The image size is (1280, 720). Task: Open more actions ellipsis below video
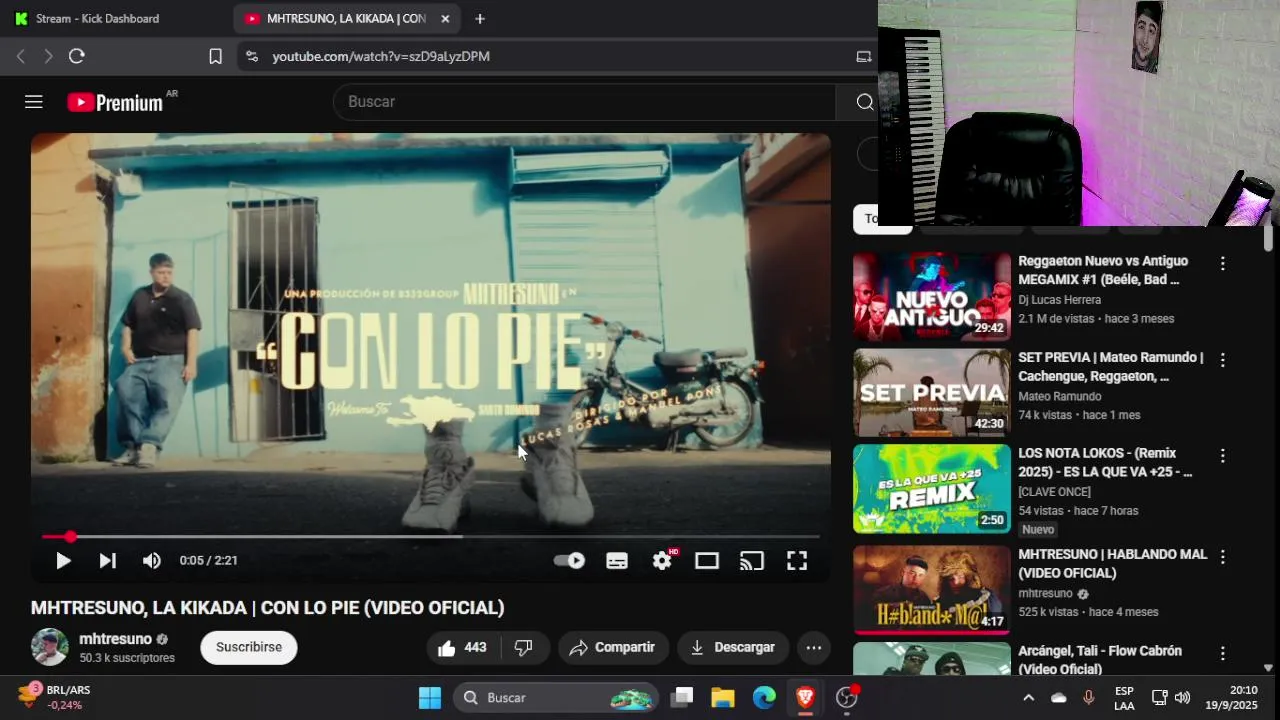click(814, 648)
